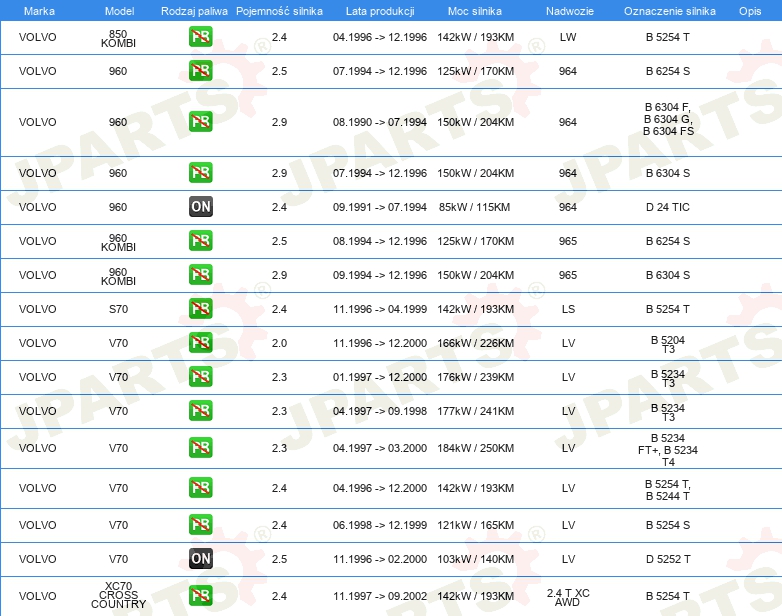Screen dimensions: 782x616
Task: Click the Moc silnika column header
Action: tap(475, 11)
